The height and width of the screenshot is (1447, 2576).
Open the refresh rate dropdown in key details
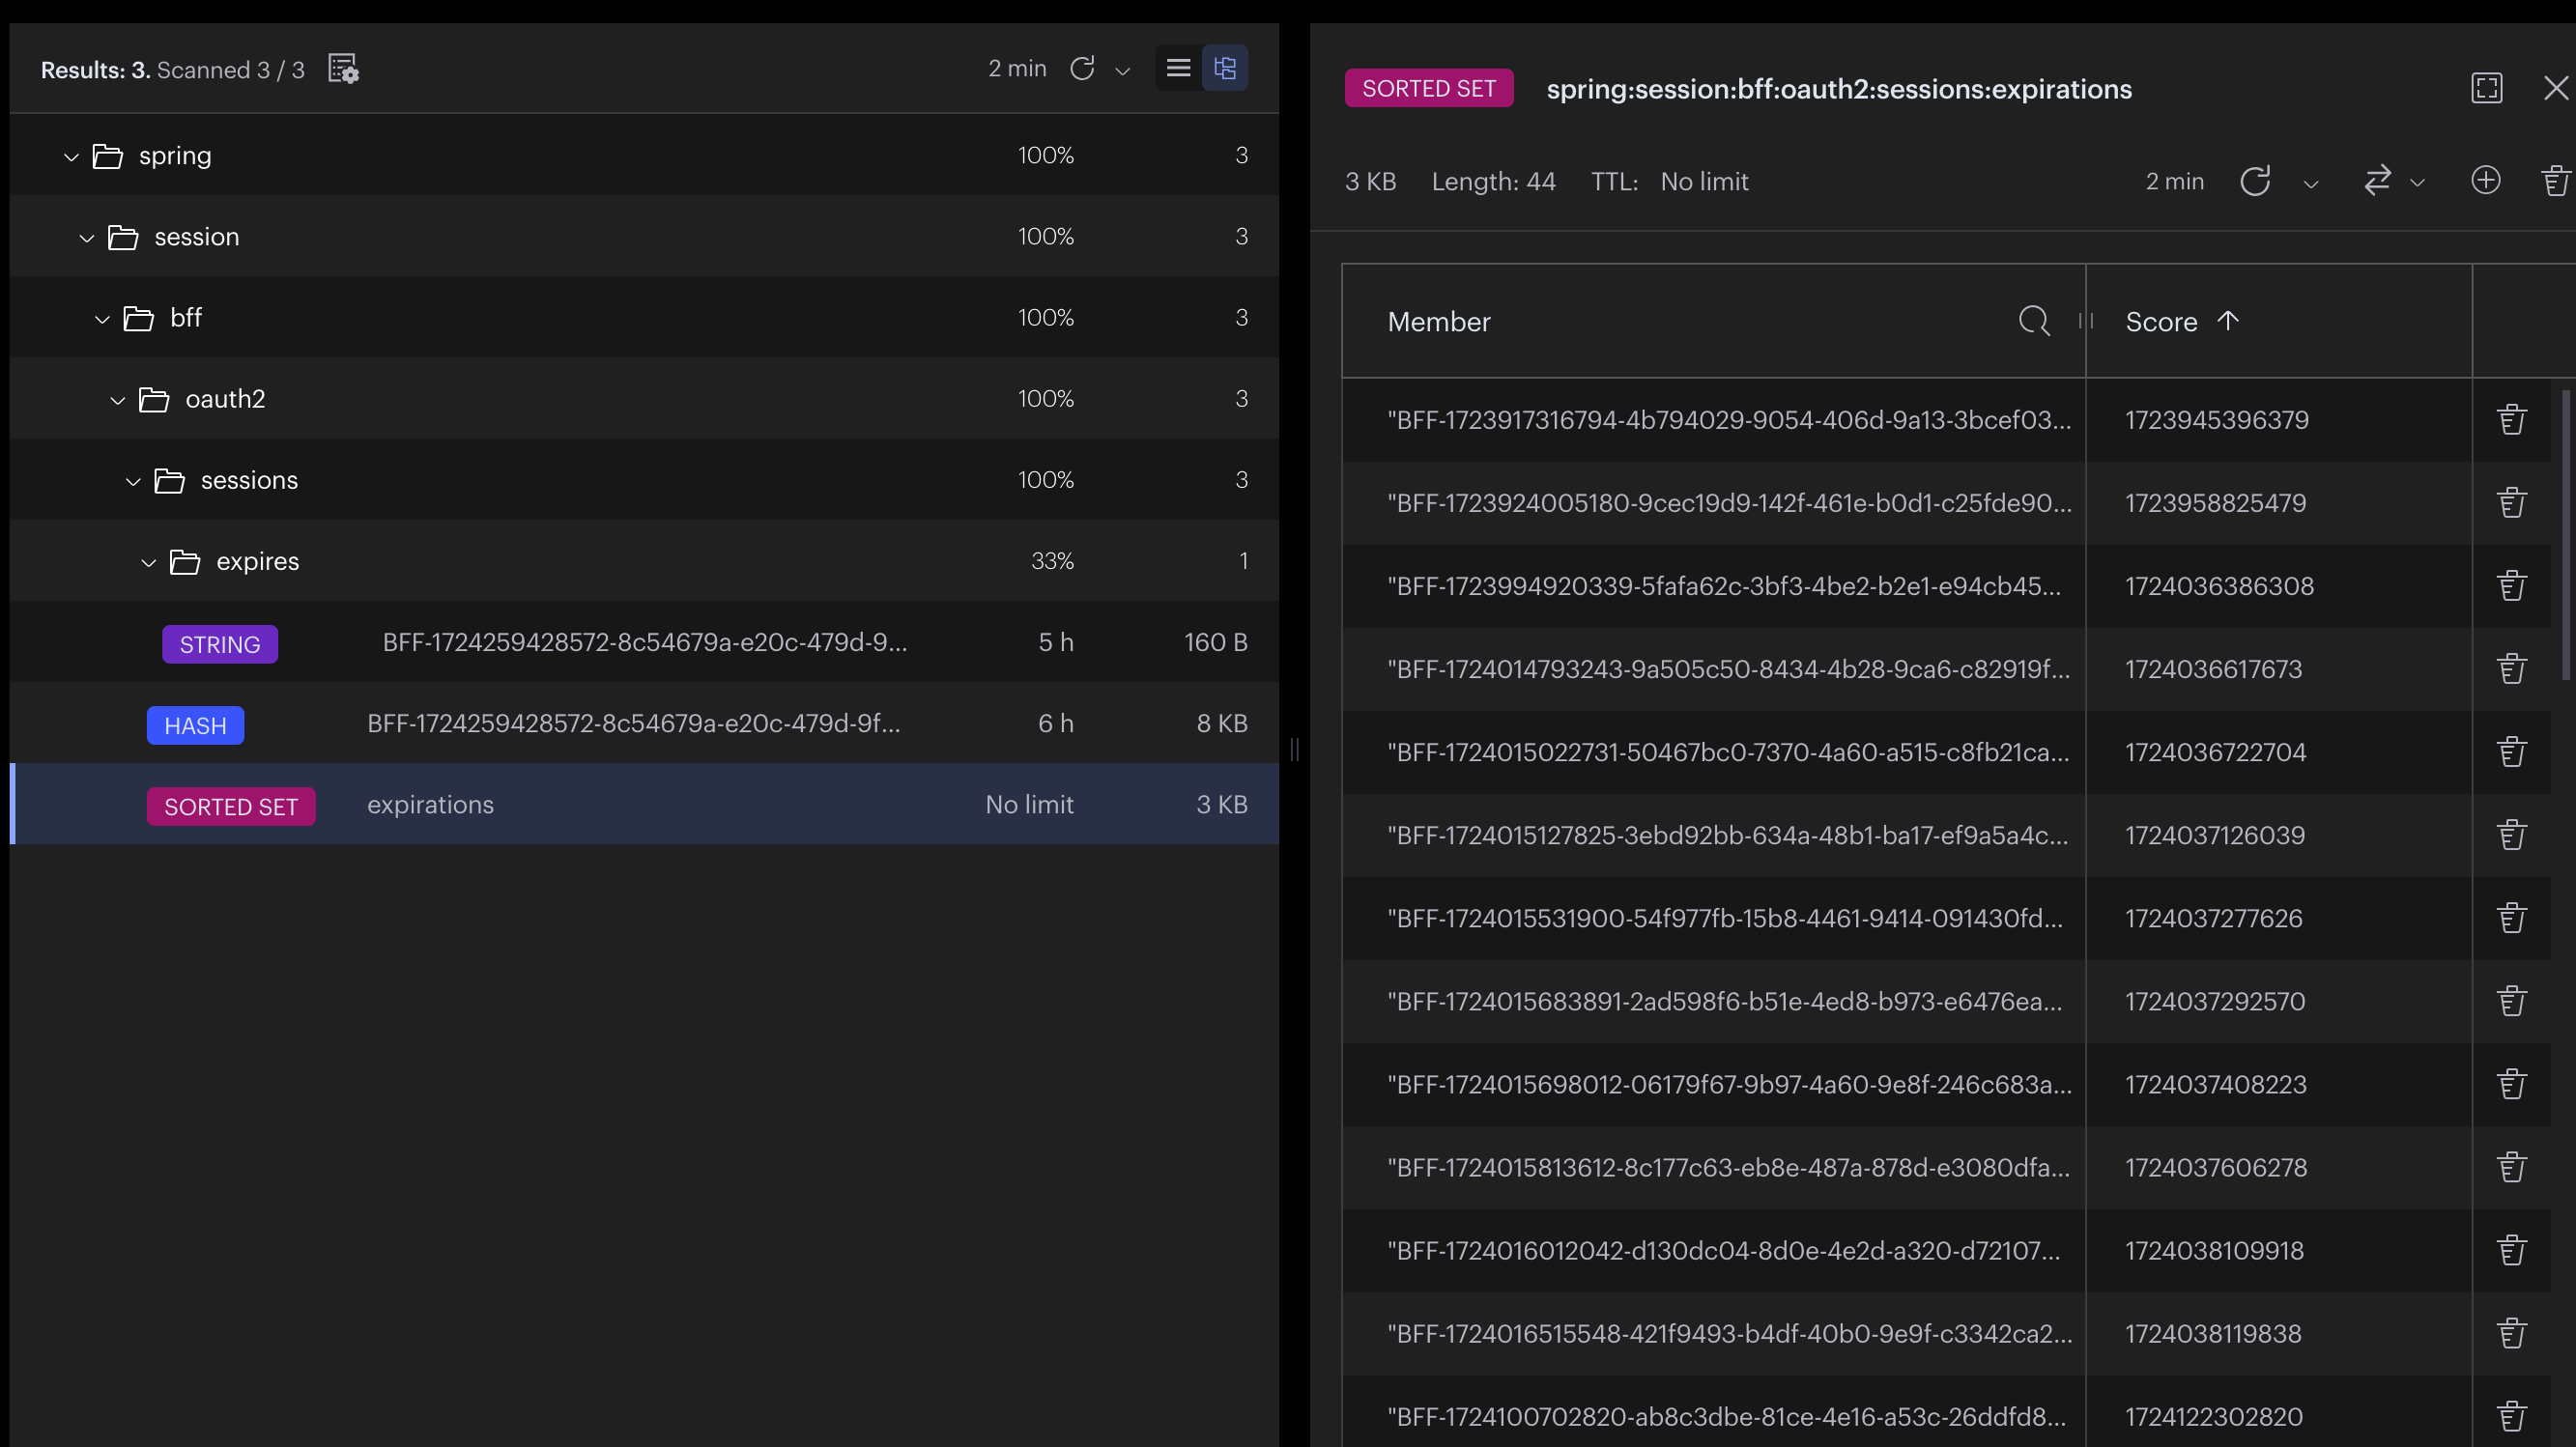(x=2311, y=184)
